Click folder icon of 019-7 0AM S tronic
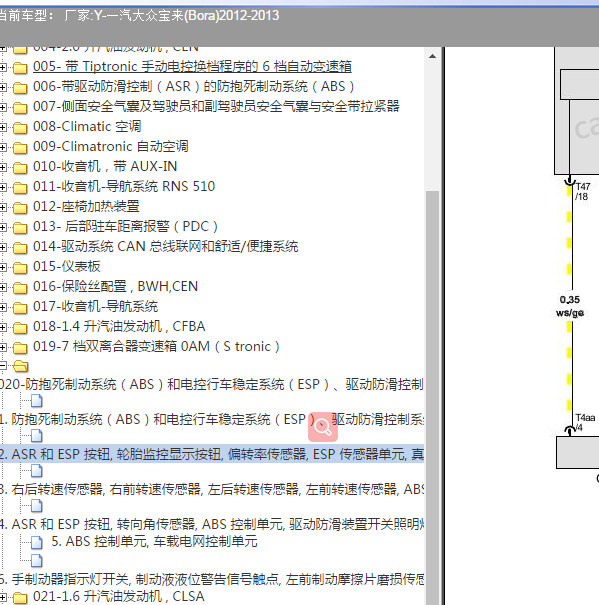Viewport: 599px width, 605px height. 20,348
